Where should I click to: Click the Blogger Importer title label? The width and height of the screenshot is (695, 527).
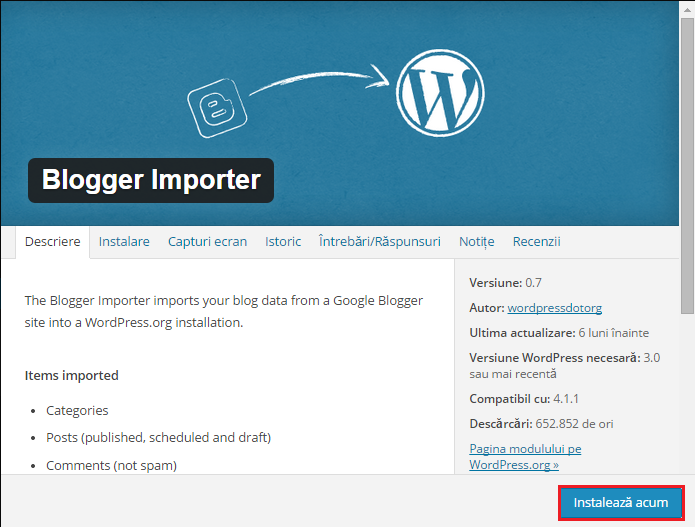coord(151,180)
